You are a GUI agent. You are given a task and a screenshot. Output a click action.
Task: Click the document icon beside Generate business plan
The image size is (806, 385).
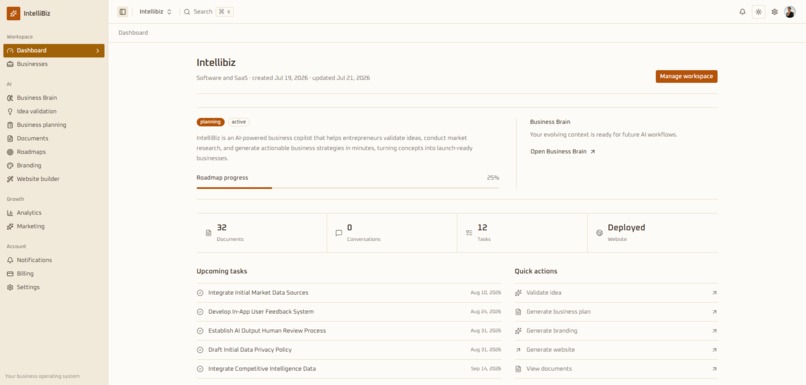518,312
